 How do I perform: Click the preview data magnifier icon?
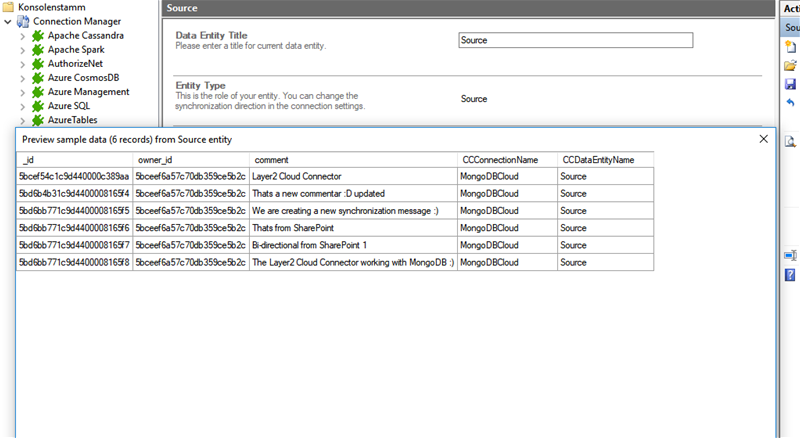[x=790, y=141]
